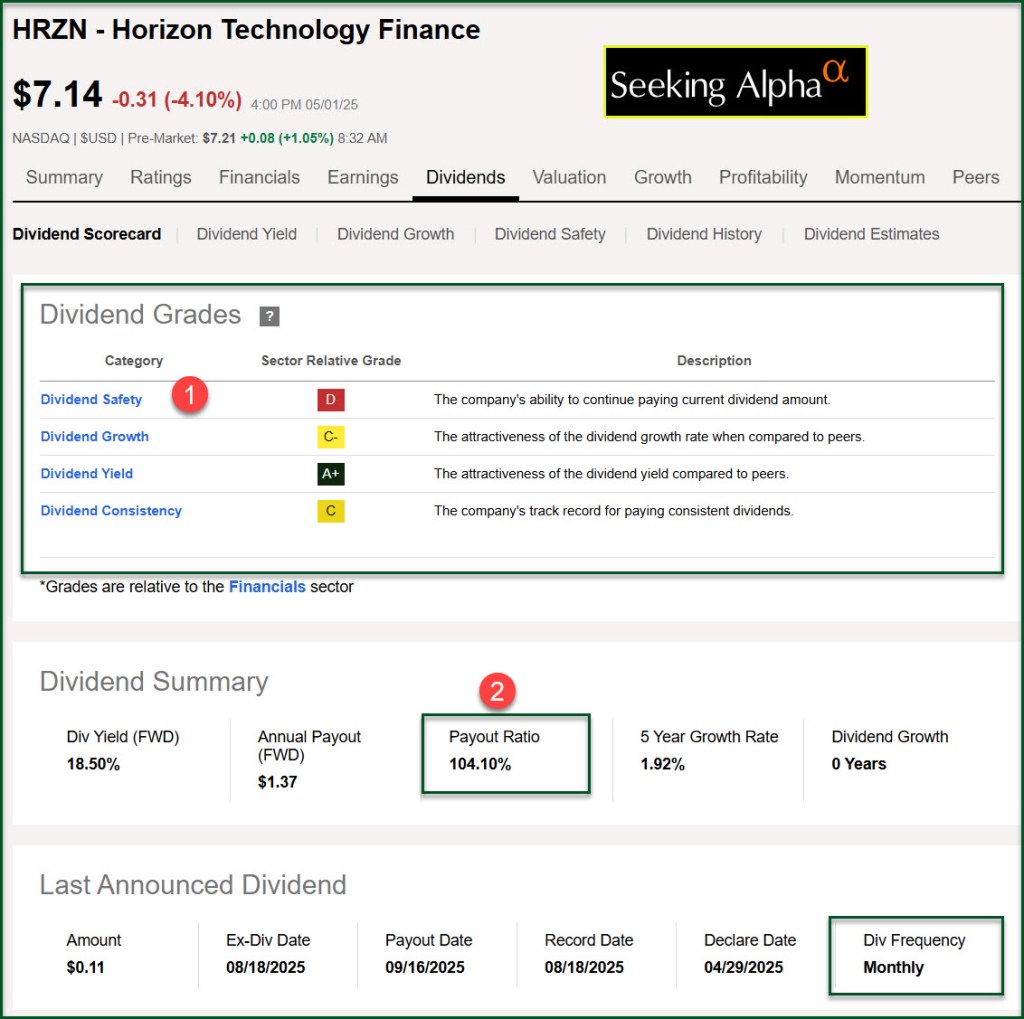Select the Valuation tab
This screenshot has width=1024, height=1019.
(569, 177)
